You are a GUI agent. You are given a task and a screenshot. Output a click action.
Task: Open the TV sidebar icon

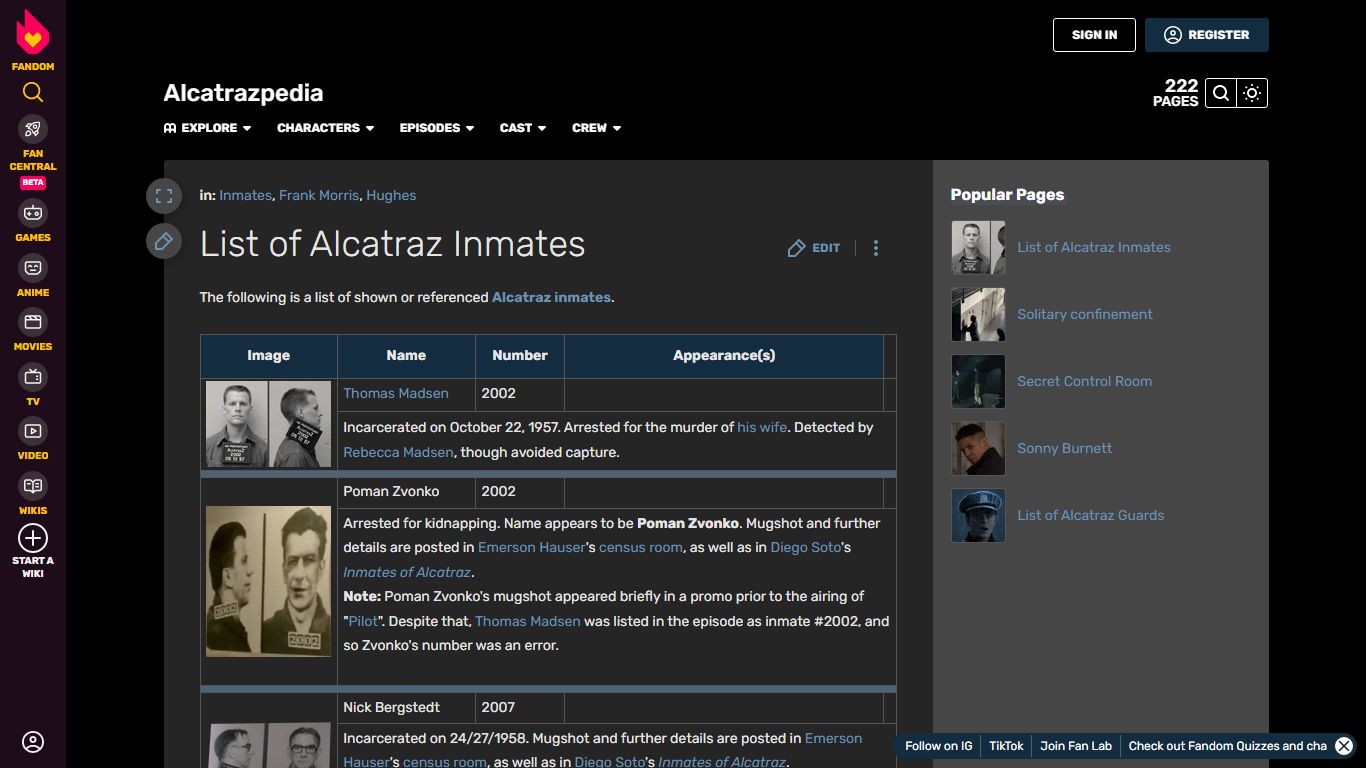[33, 377]
